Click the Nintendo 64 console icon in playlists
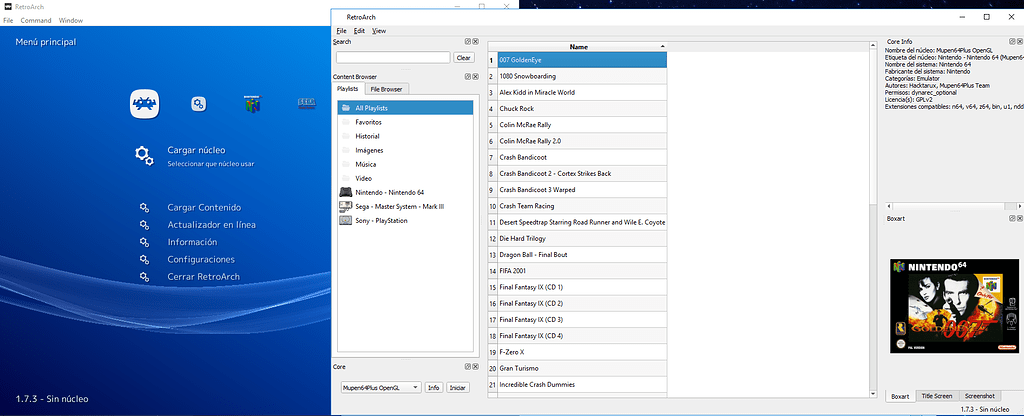Screen dimensions: 1024x416 pyautogui.click(x=345, y=193)
